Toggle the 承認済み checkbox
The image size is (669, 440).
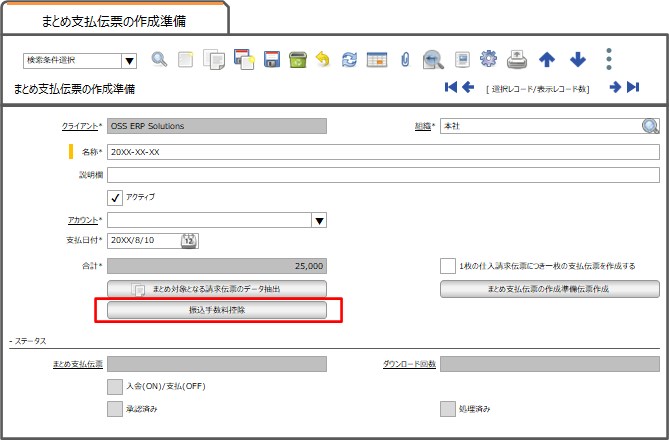click(x=115, y=409)
